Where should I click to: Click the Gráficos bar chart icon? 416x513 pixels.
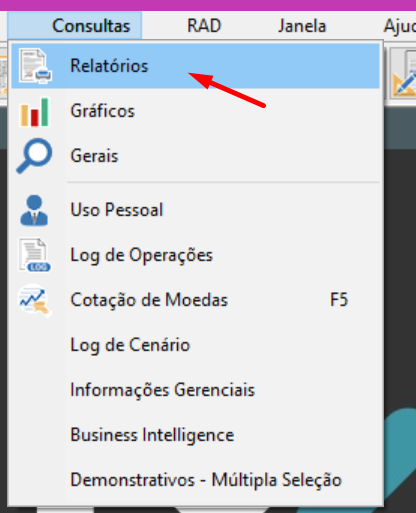point(35,111)
